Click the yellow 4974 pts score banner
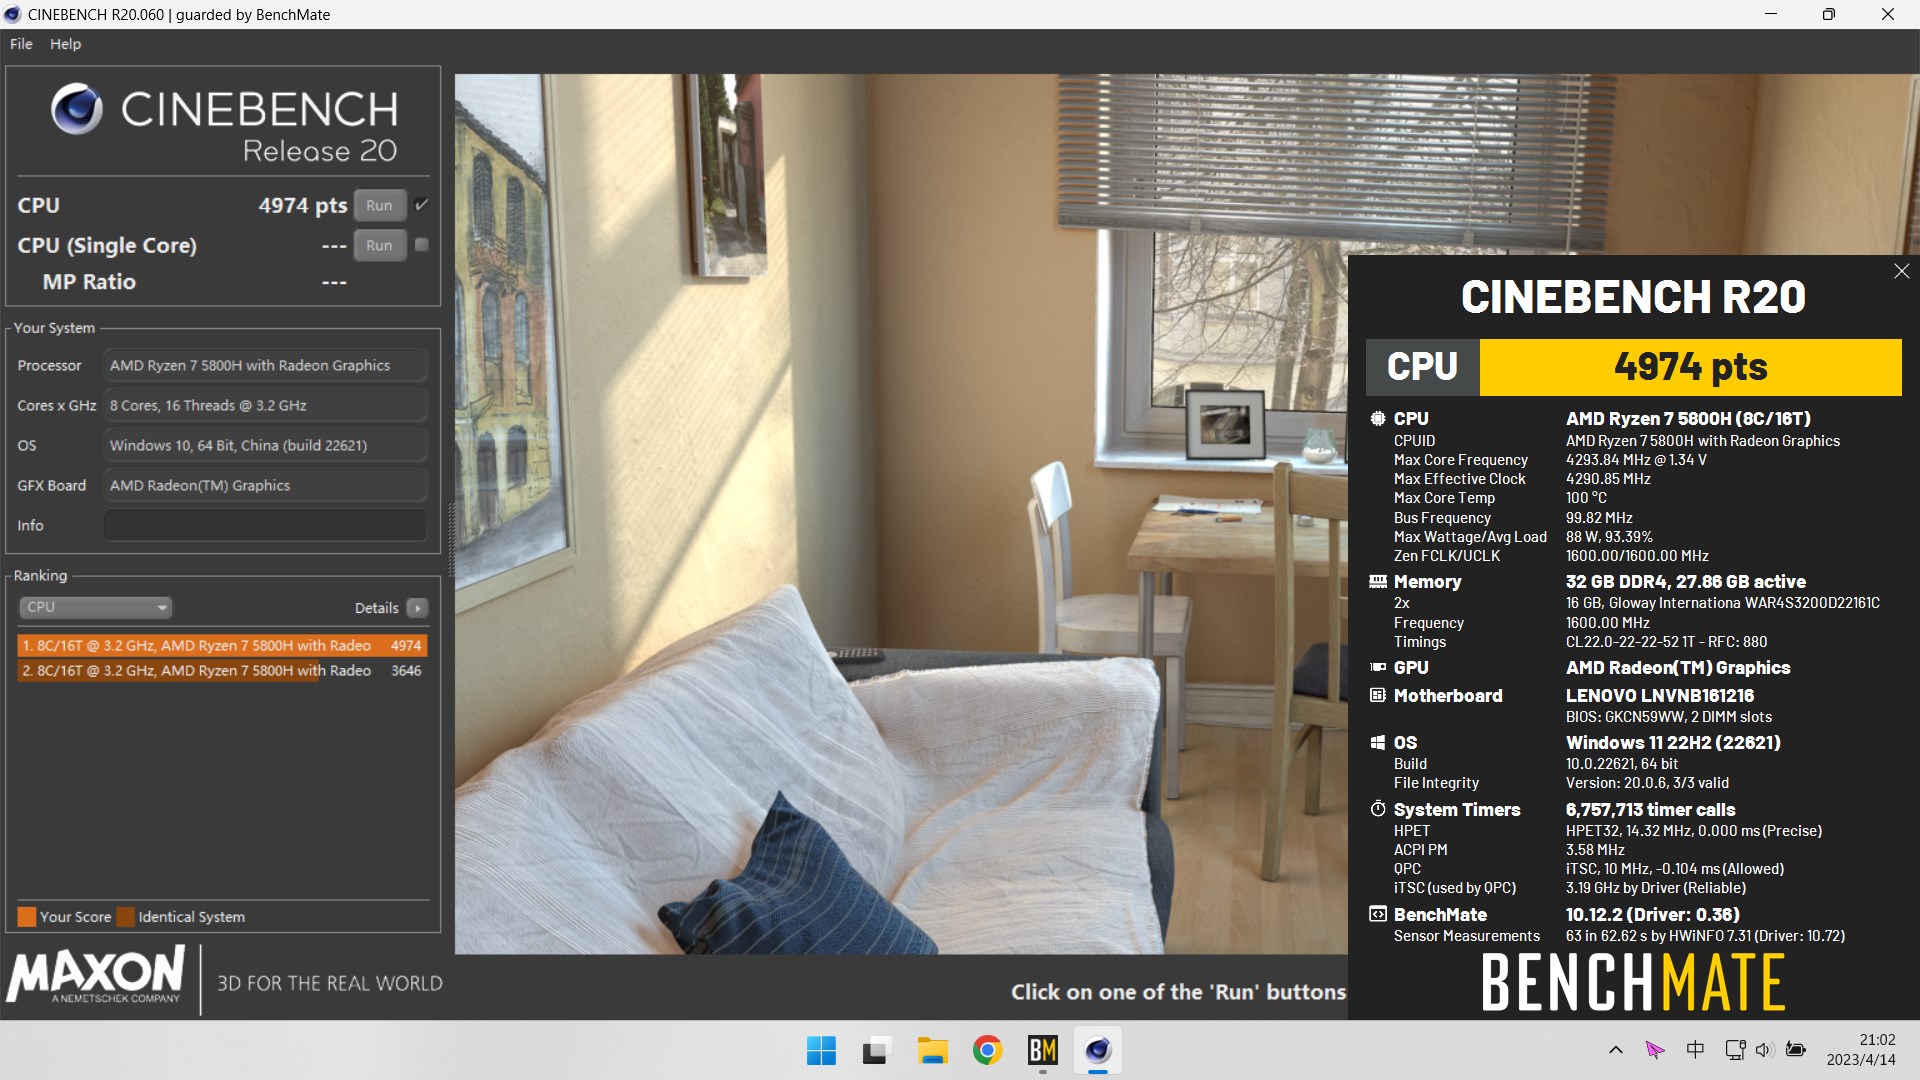This screenshot has height=1080, width=1920. coord(1690,367)
